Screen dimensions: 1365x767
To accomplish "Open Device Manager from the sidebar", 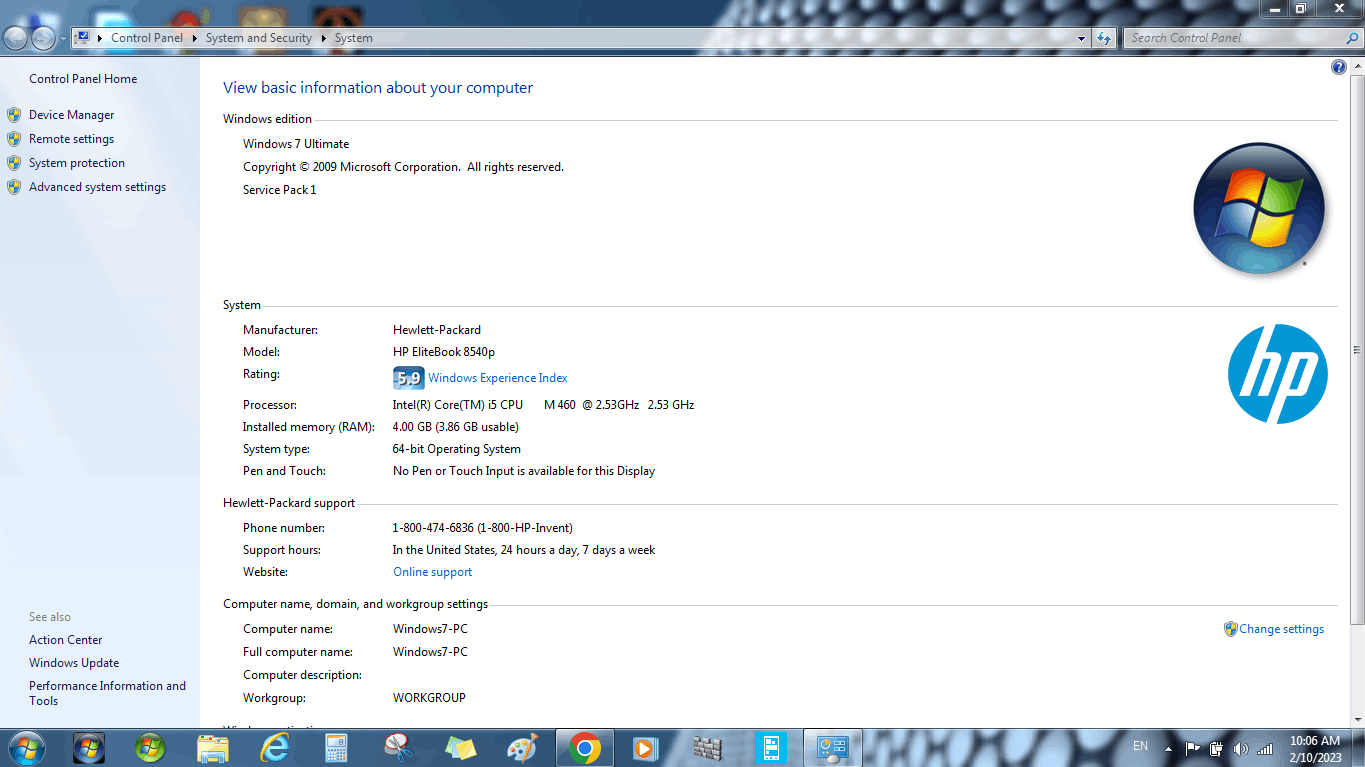I will (x=71, y=115).
